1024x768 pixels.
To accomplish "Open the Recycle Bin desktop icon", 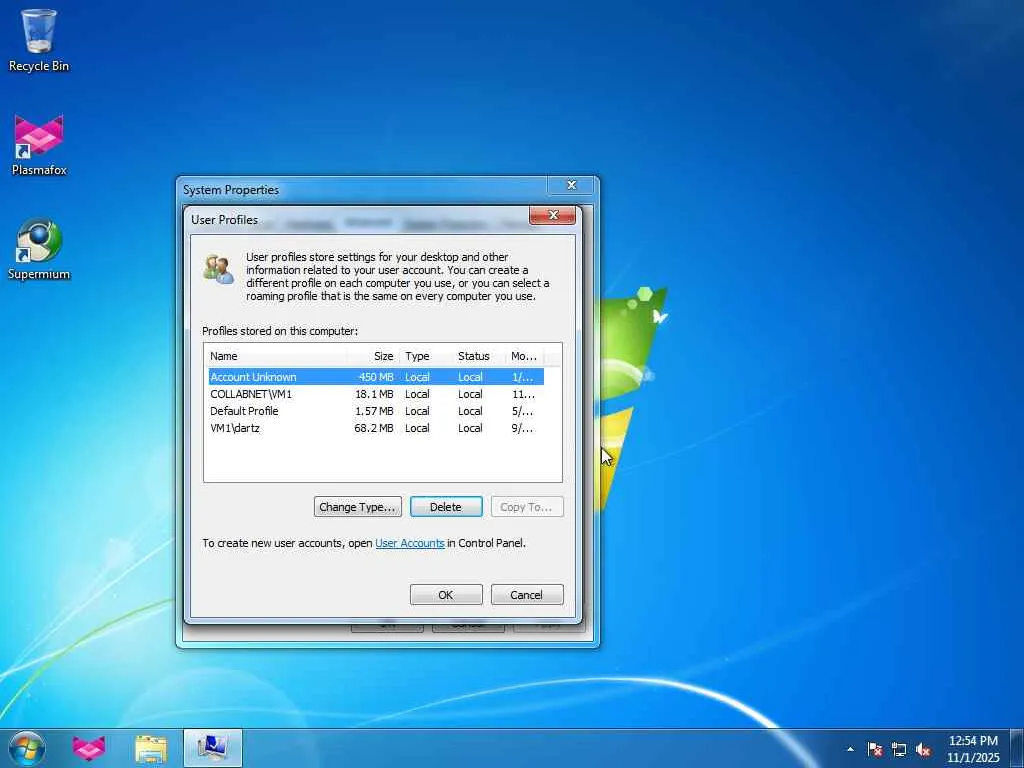I will [39, 40].
